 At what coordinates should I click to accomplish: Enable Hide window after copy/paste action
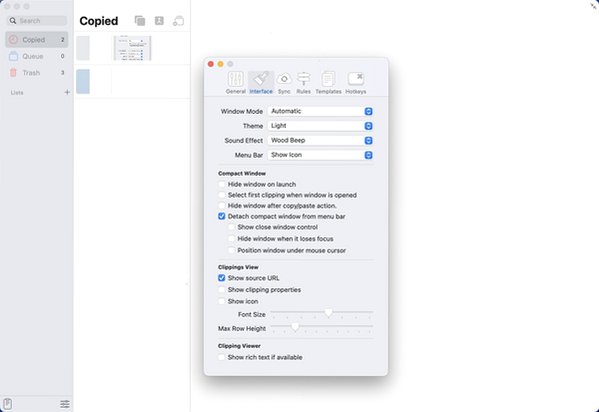click(222, 206)
